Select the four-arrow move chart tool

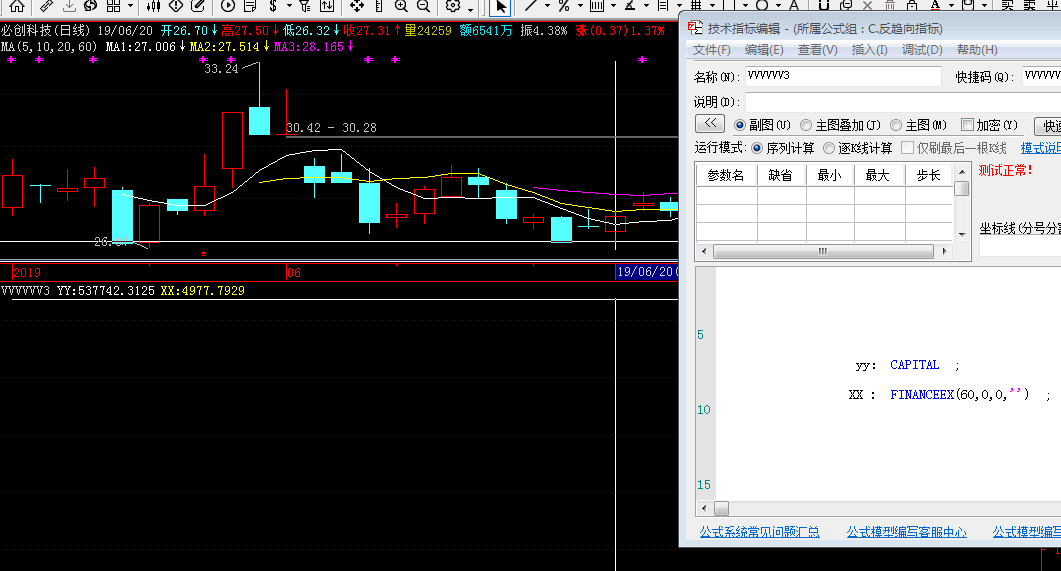(x=357, y=6)
